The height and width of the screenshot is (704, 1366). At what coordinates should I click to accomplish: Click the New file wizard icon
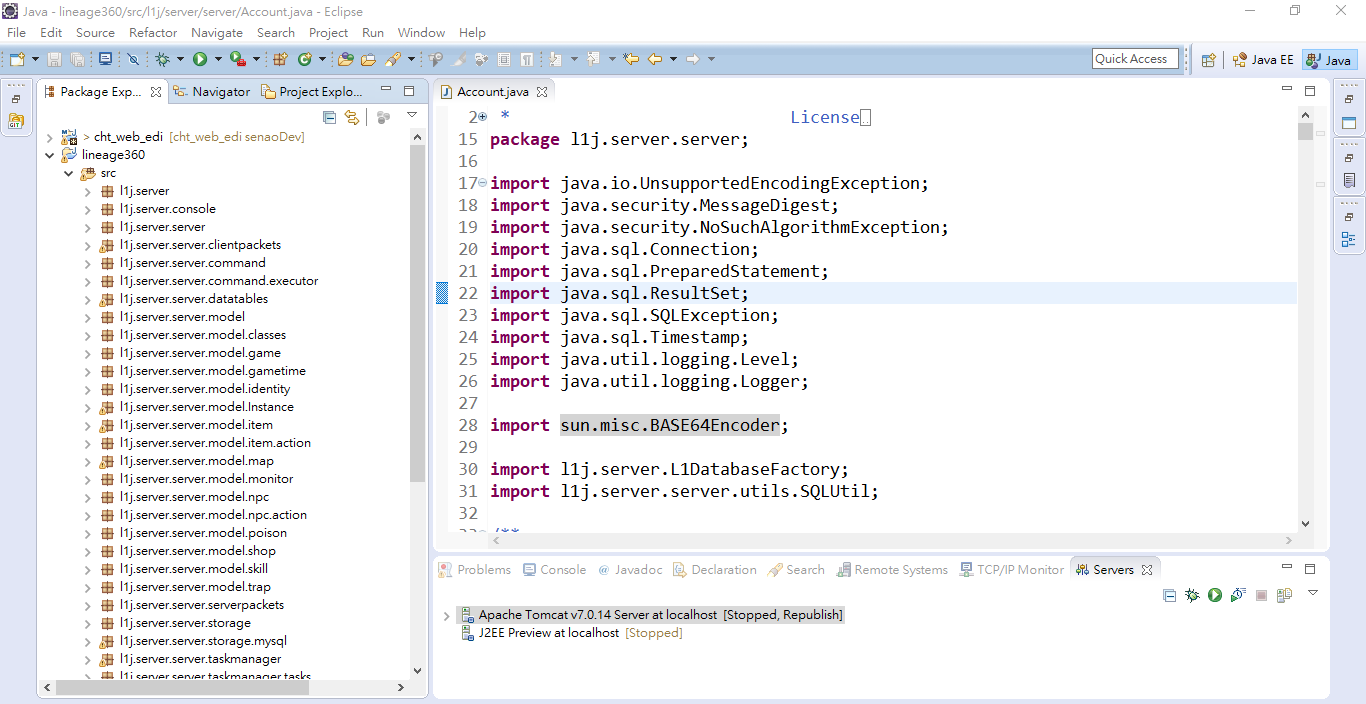pyautogui.click(x=17, y=59)
